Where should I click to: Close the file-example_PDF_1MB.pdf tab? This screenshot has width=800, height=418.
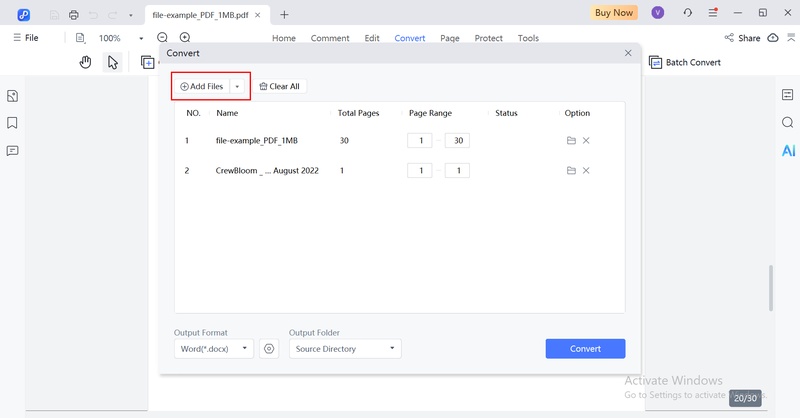click(x=258, y=15)
